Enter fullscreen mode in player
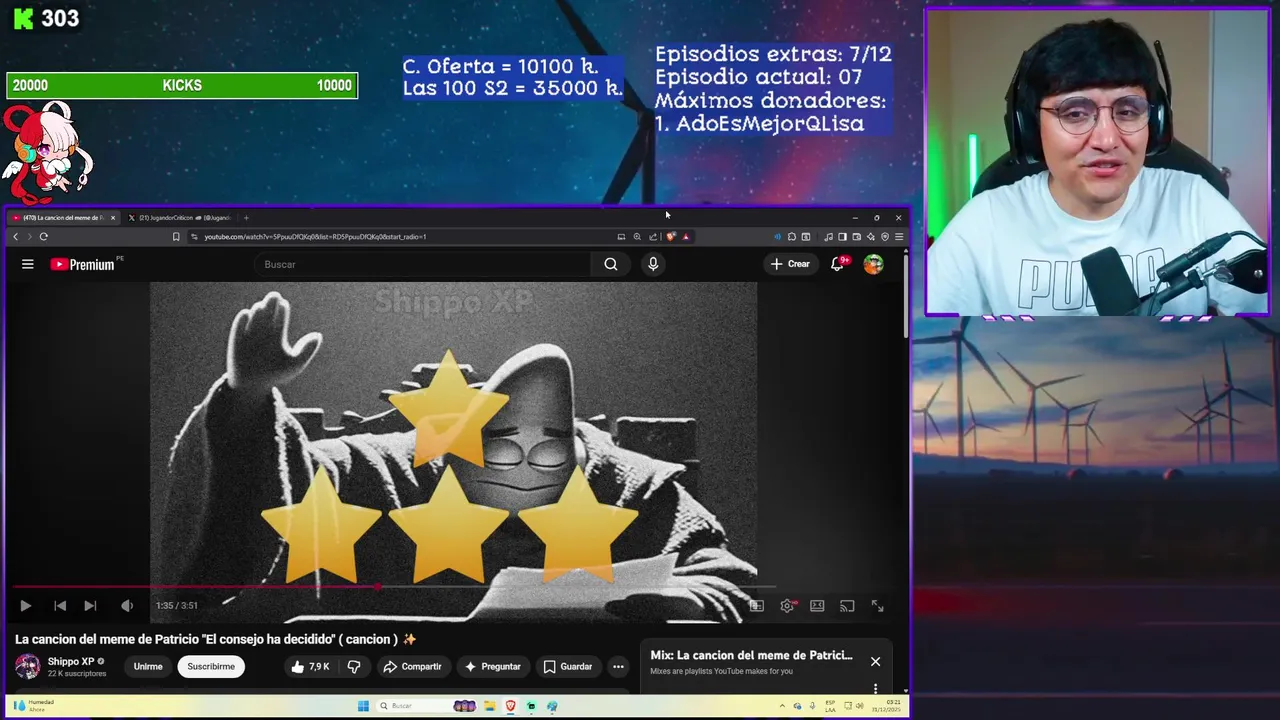Viewport: 1280px width, 720px height. pyautogui.click(x=877, y=605)
